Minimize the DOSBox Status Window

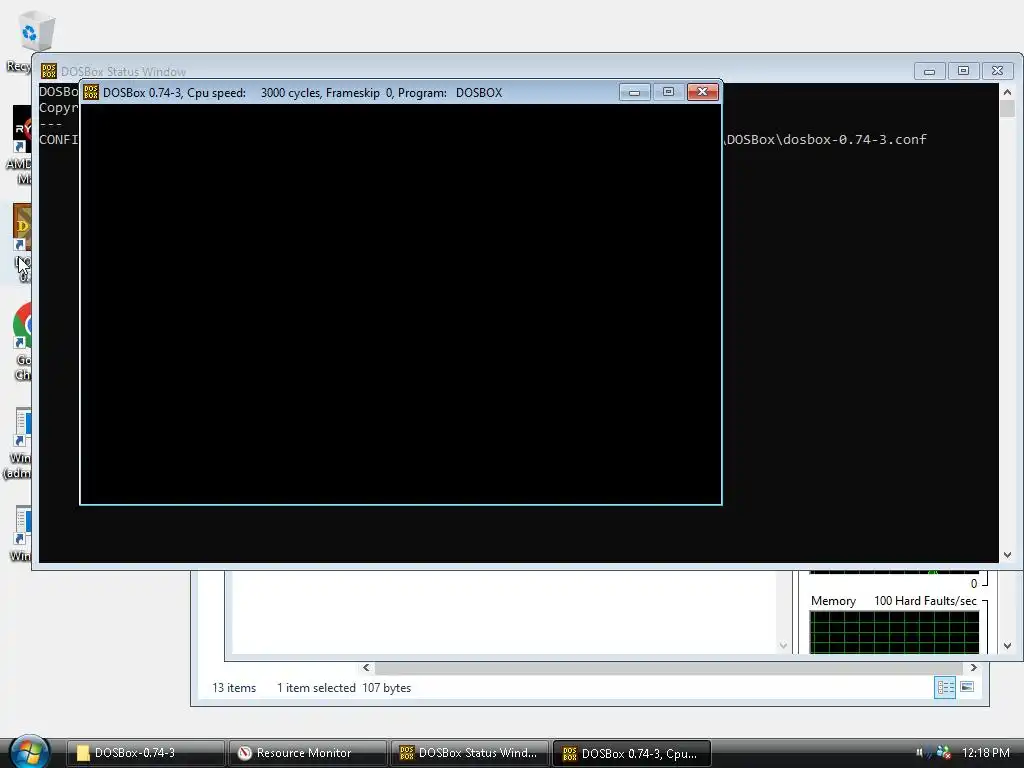click(x=929, y=71)
